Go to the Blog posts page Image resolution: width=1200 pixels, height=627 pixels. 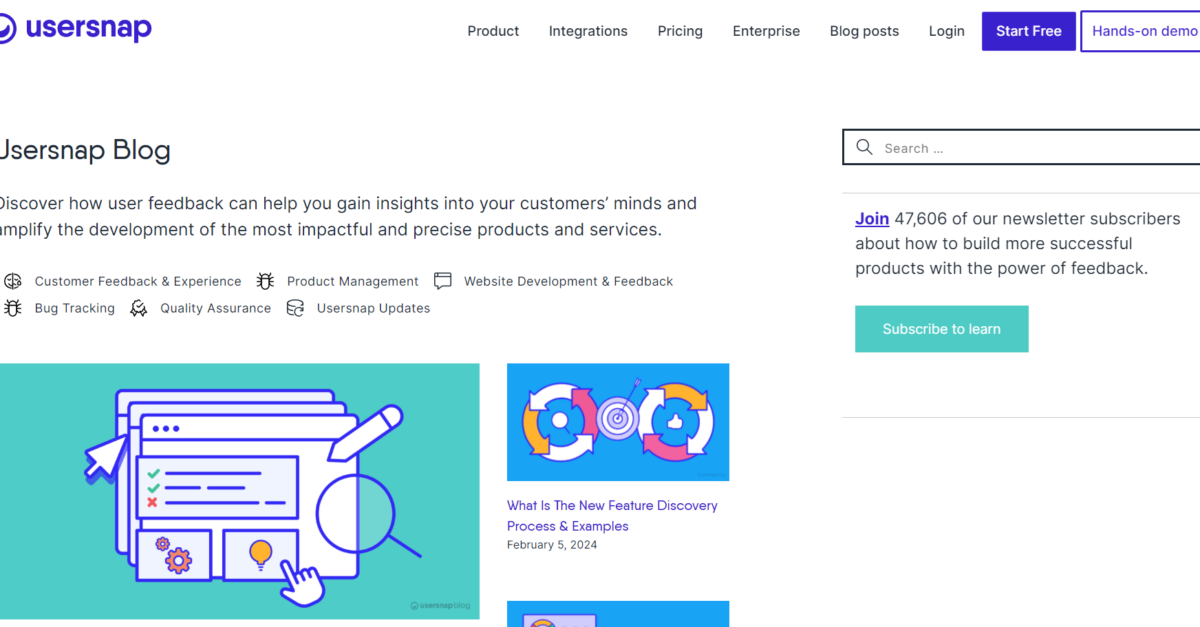tap(864, 31)
